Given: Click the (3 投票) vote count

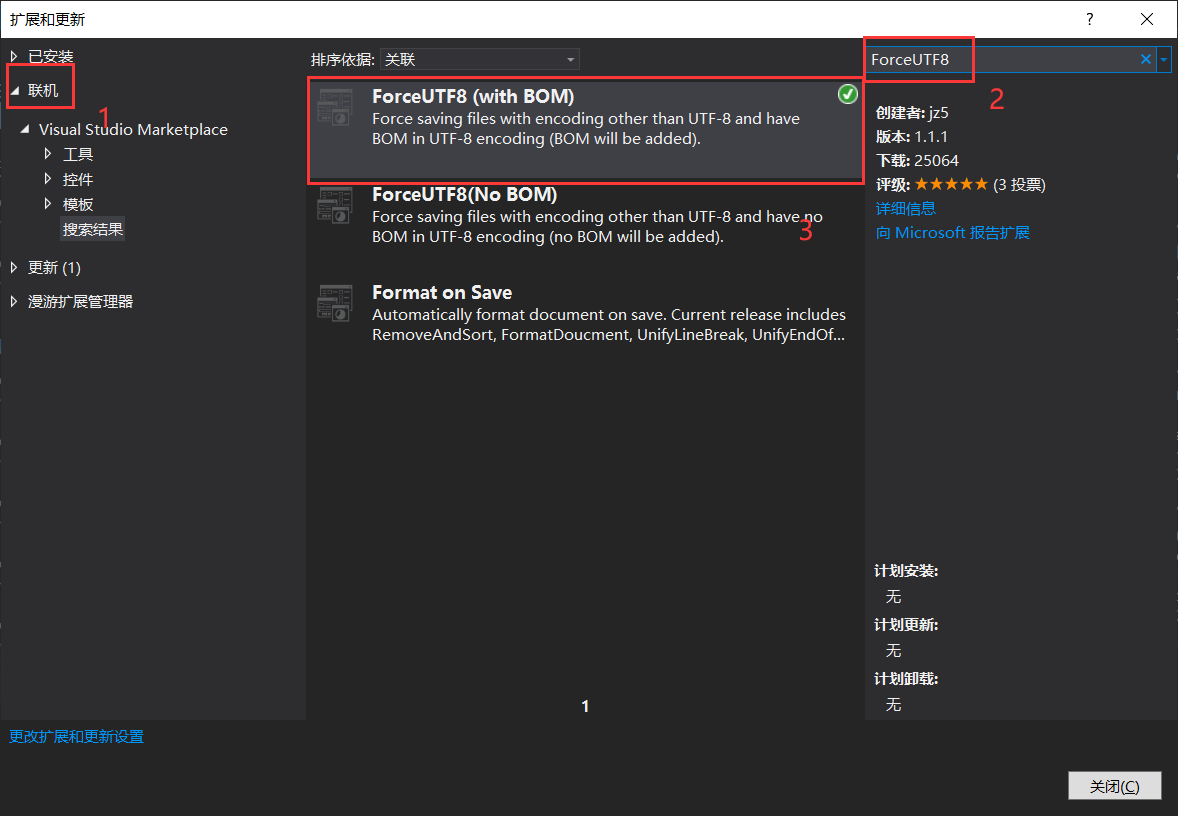Looking at the screenshot, I should coord(1019,184).
